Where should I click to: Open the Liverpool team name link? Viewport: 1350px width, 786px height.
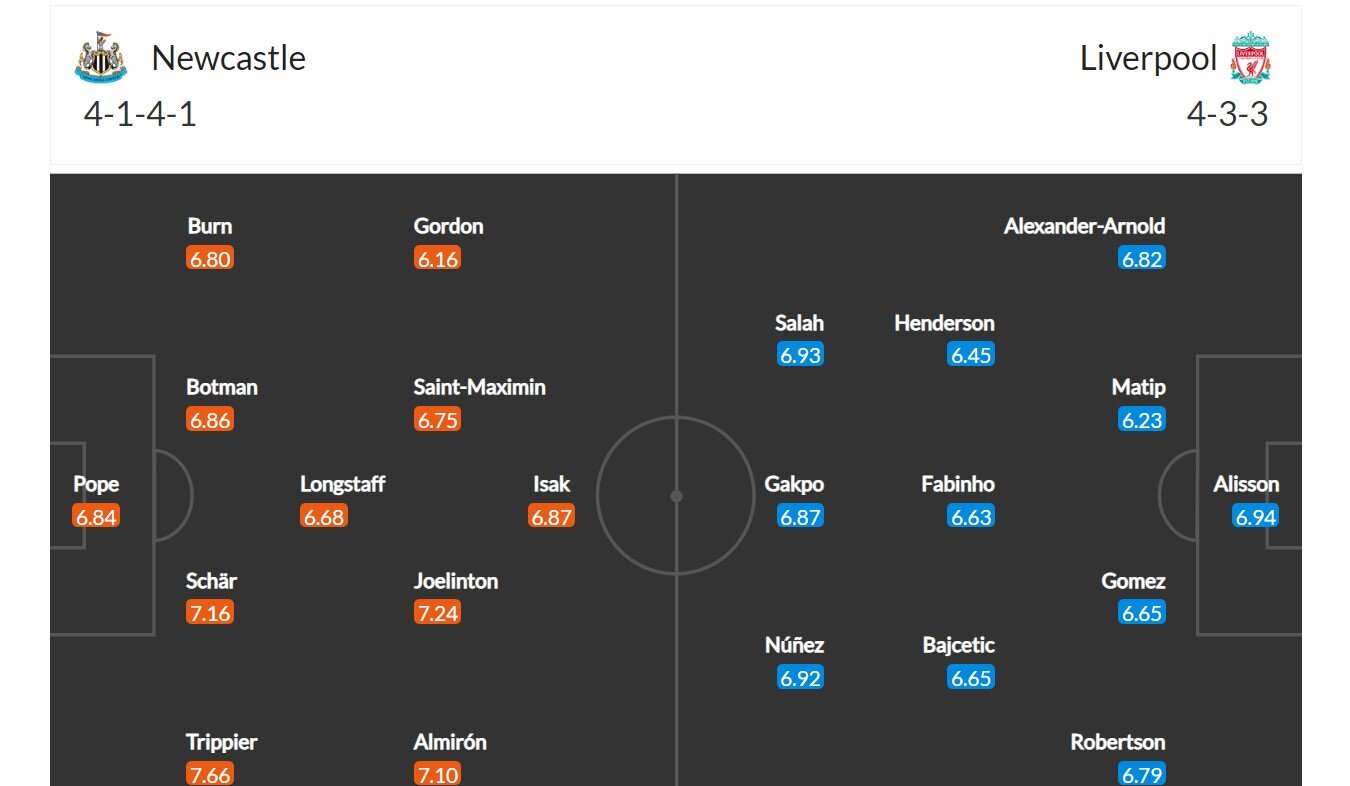pos(1148,58)
